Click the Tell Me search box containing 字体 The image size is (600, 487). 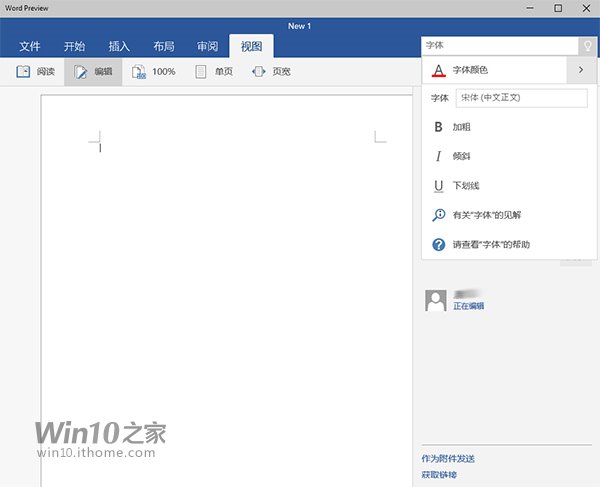coord(499,46)
